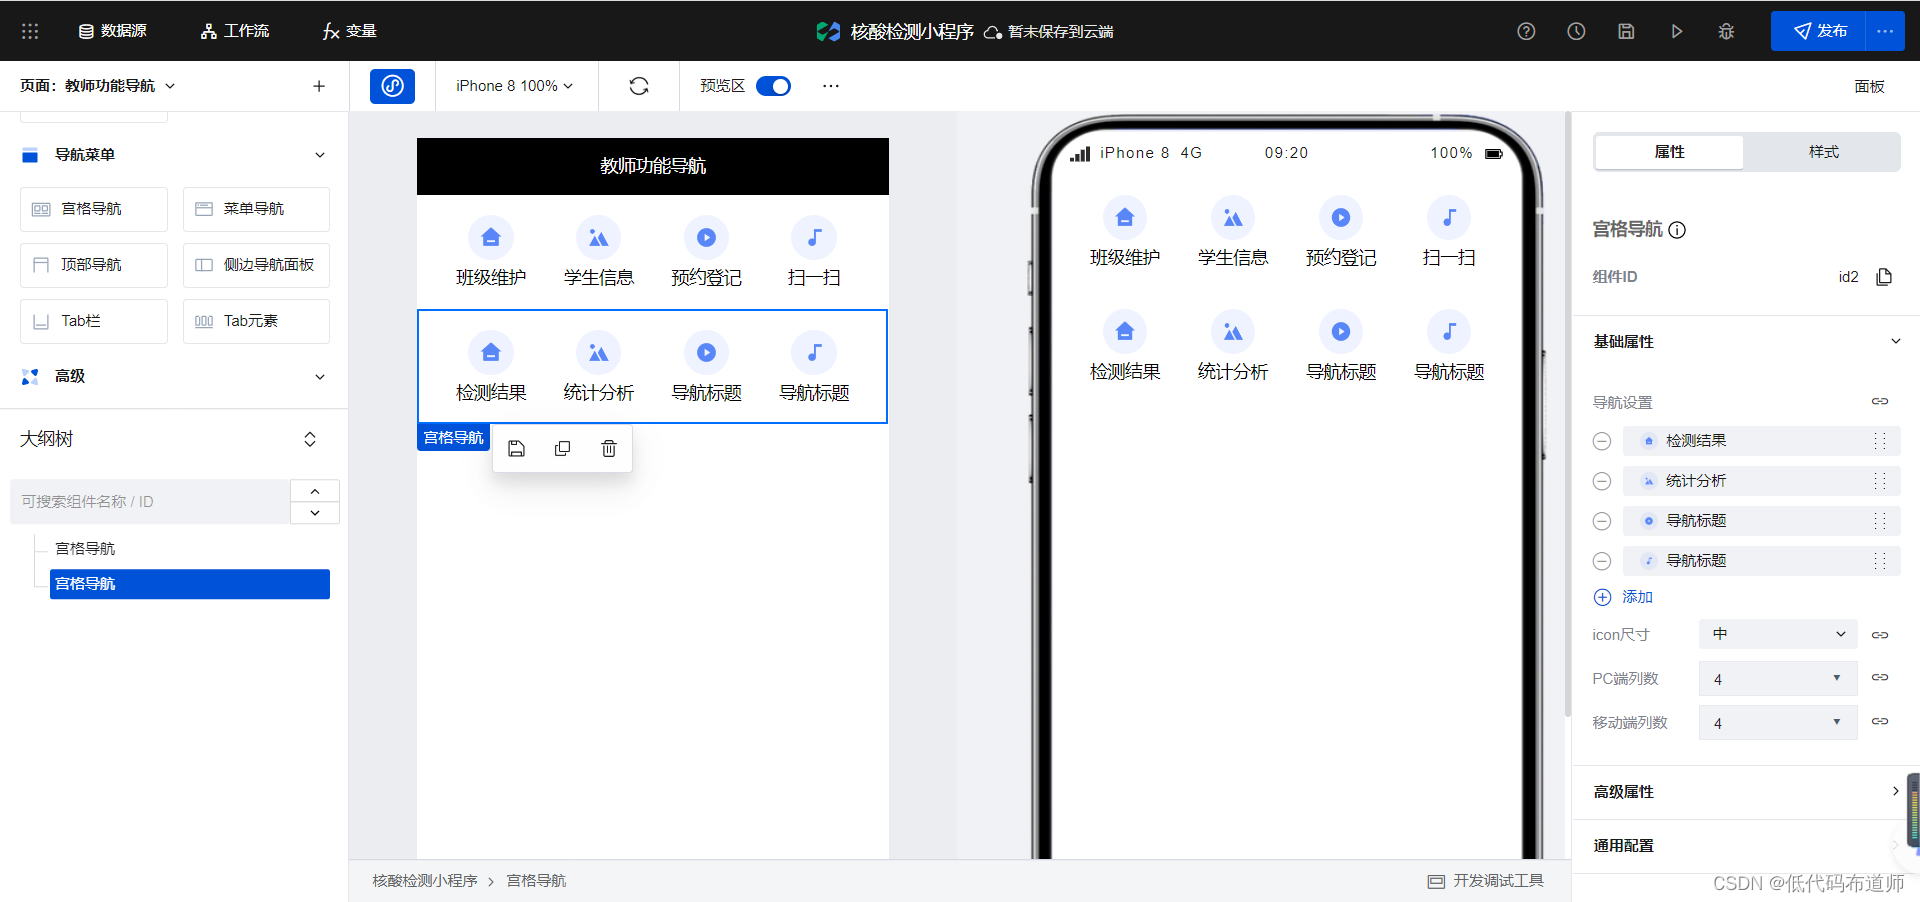This screenshot has width=1920, height=902.
Task: Click the bind link icon for 导航设置
Action: pos(1880,401)
